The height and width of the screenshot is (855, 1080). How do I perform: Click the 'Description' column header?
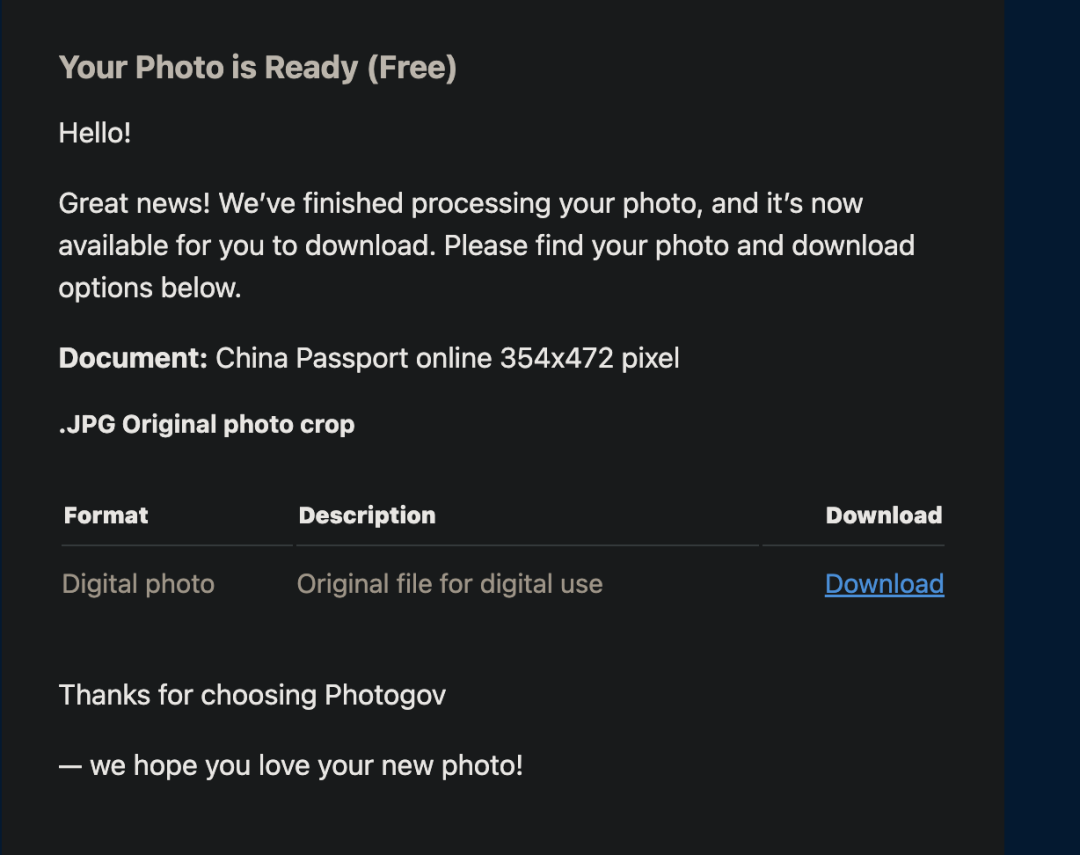tap(367, 515)
